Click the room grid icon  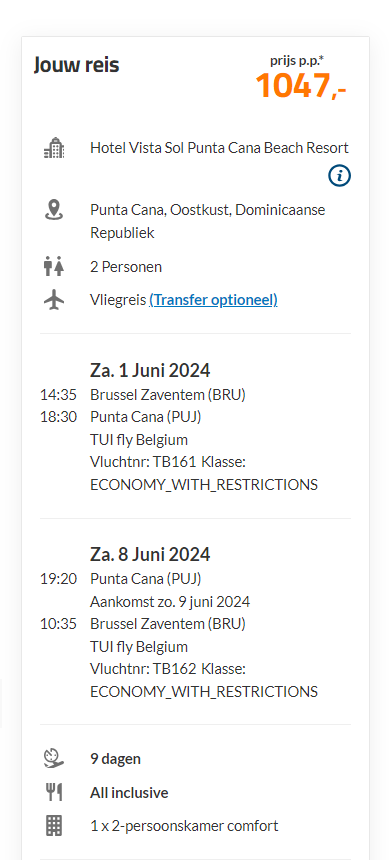(x=54, y=825)
